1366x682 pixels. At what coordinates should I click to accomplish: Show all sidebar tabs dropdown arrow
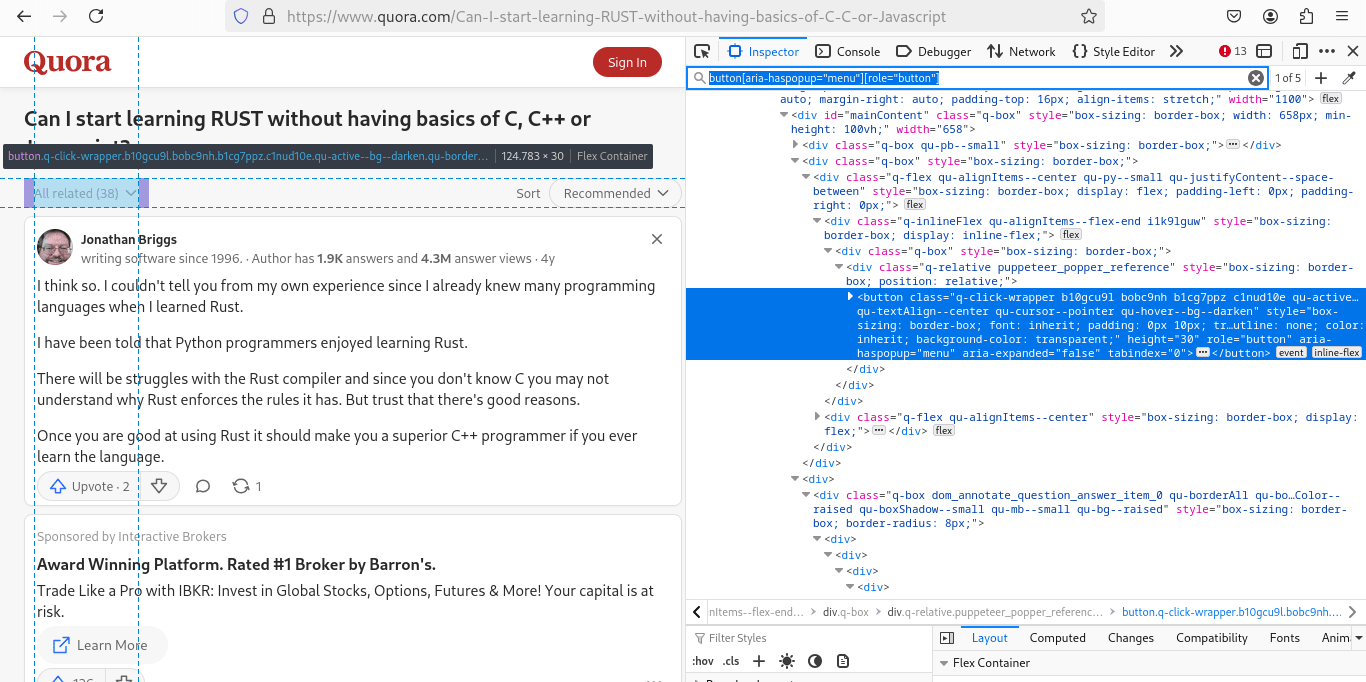point(1358,638)
